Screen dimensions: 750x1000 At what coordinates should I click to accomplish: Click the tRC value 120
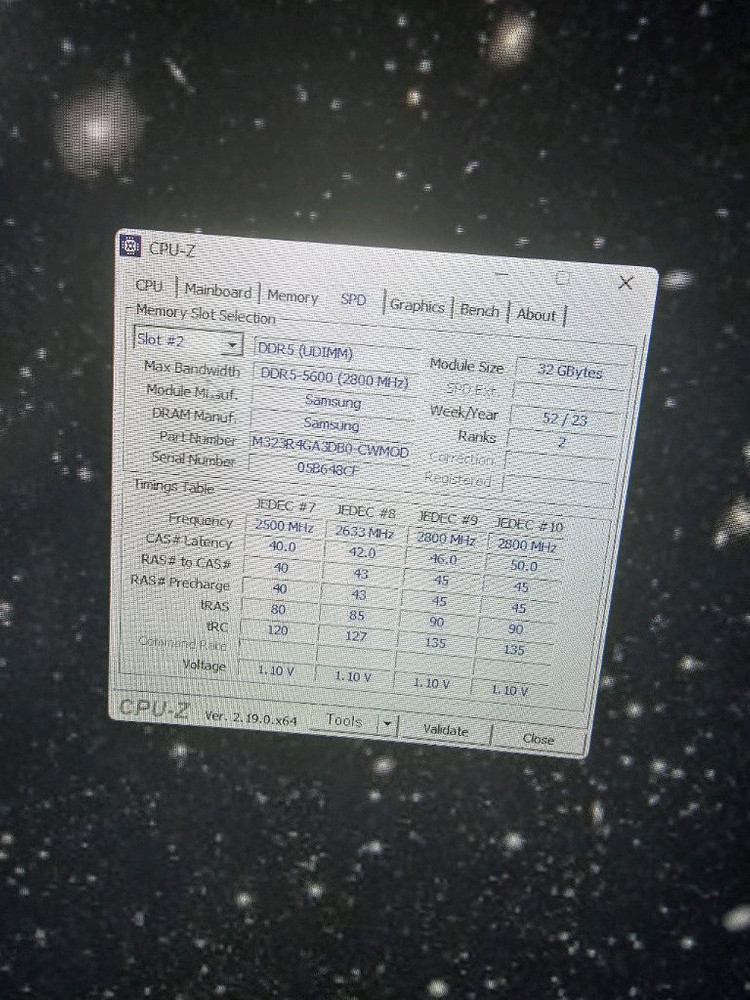point(277,629)
